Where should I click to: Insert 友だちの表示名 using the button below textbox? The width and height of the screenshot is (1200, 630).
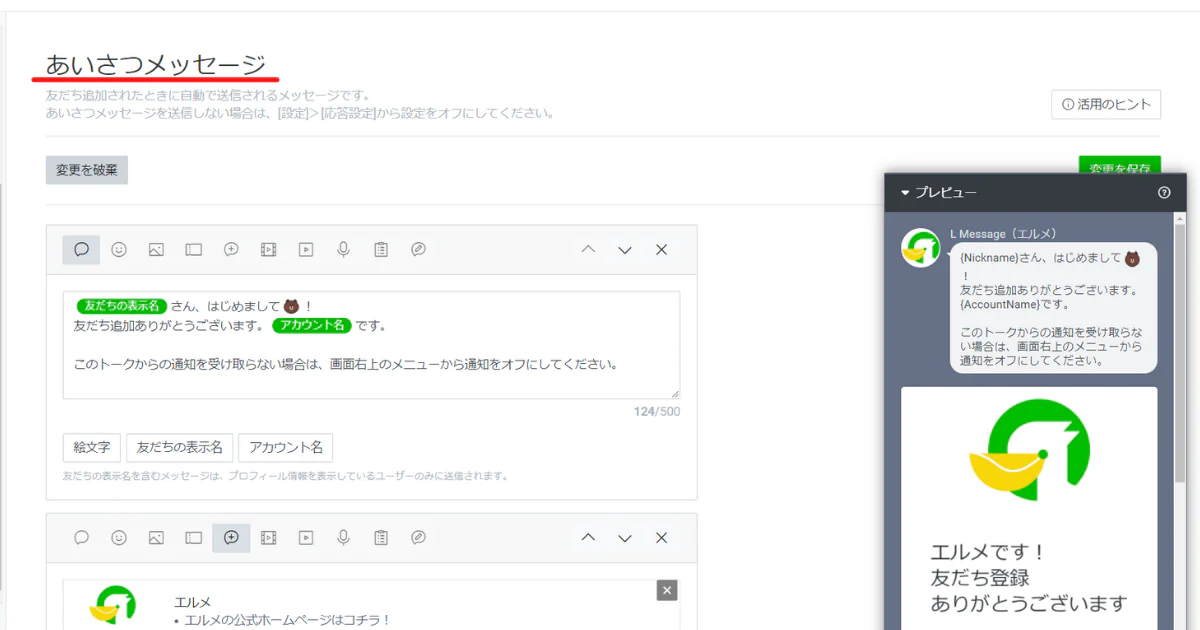pos(180,447)
